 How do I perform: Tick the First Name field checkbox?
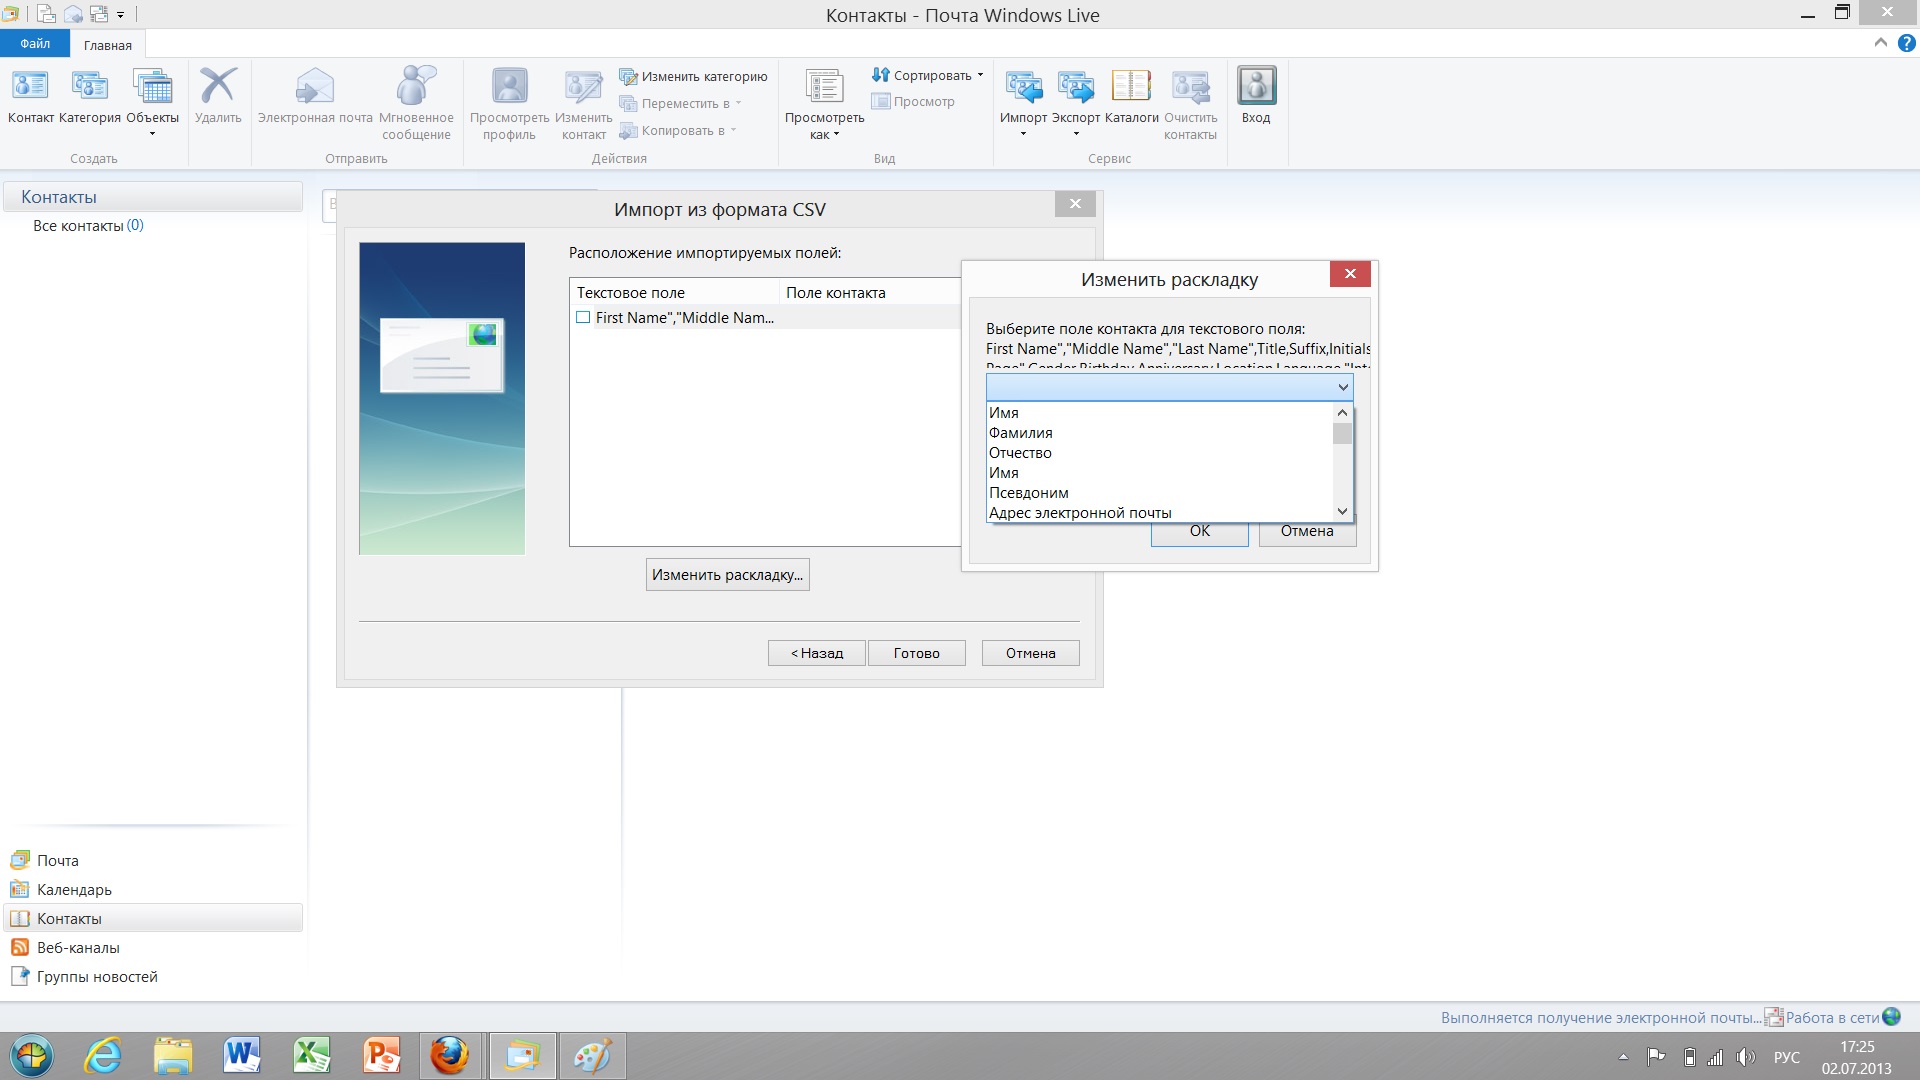pos(583,318)
